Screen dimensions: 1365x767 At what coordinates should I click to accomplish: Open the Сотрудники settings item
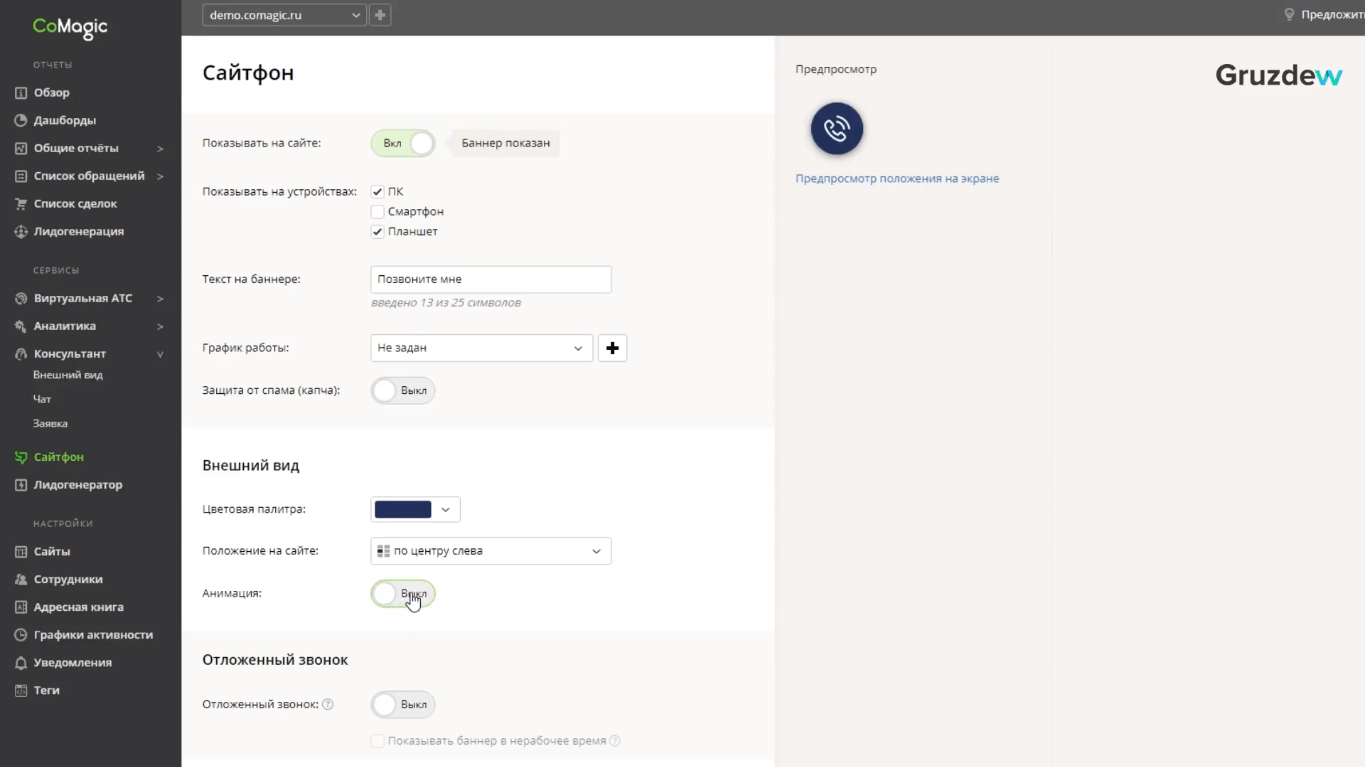68,580
